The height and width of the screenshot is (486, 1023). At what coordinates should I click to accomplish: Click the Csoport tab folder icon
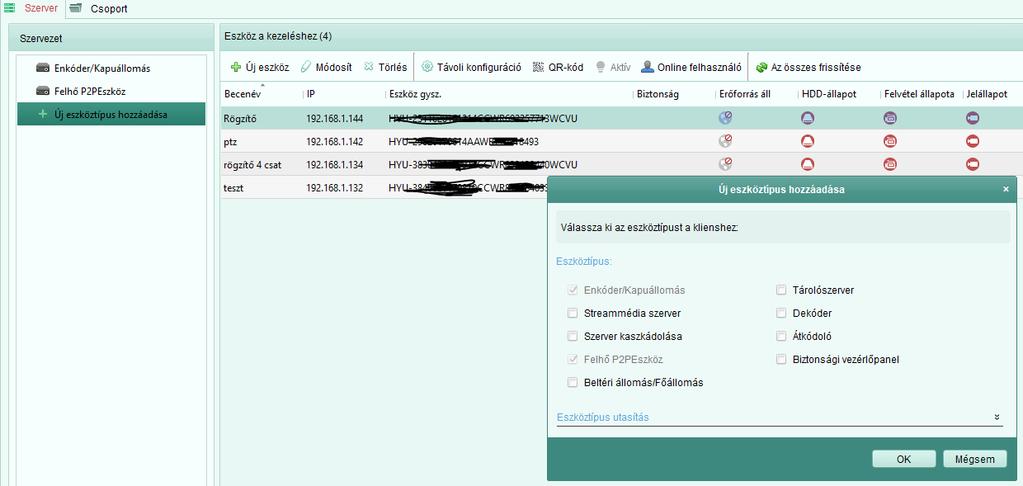pos(76,8)
